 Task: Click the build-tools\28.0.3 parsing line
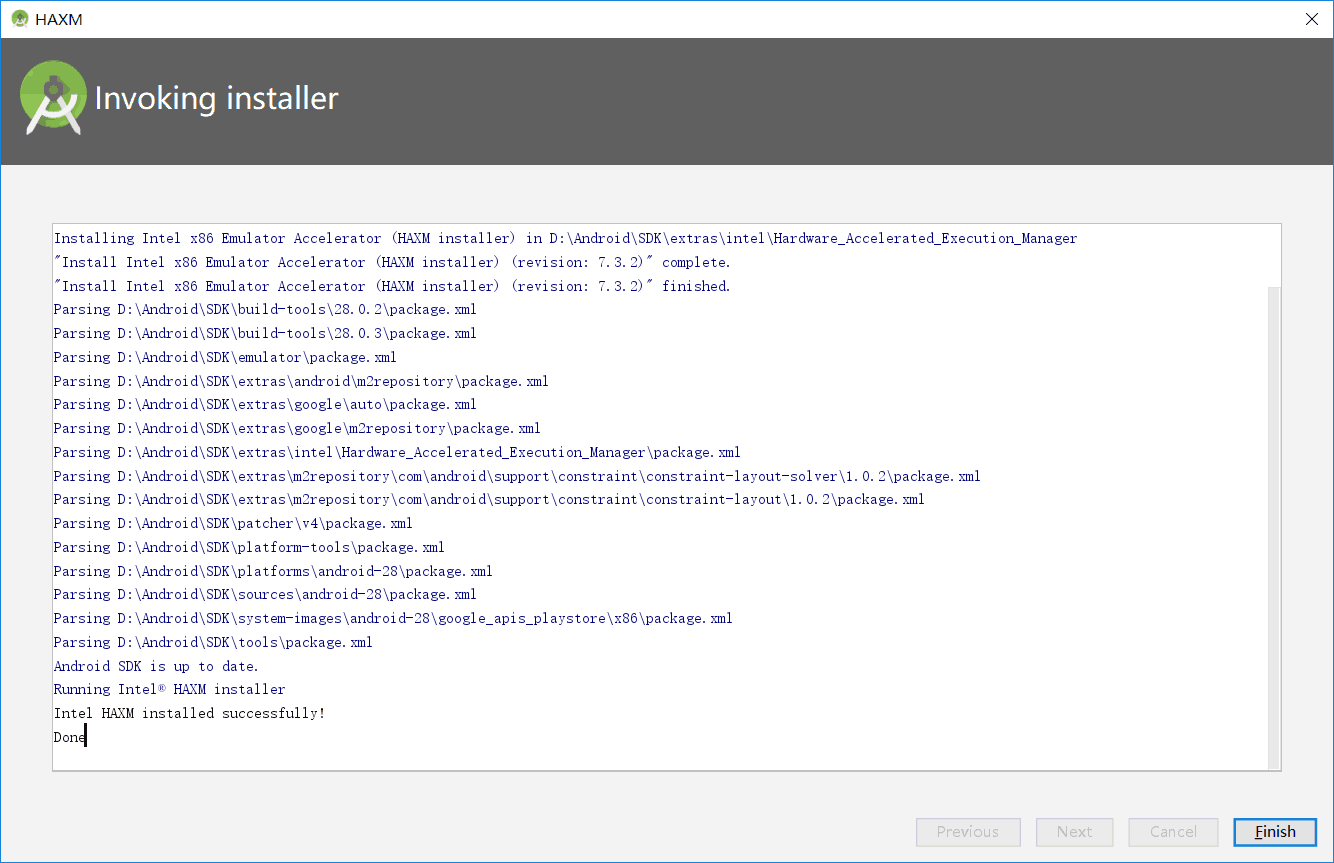265,333
